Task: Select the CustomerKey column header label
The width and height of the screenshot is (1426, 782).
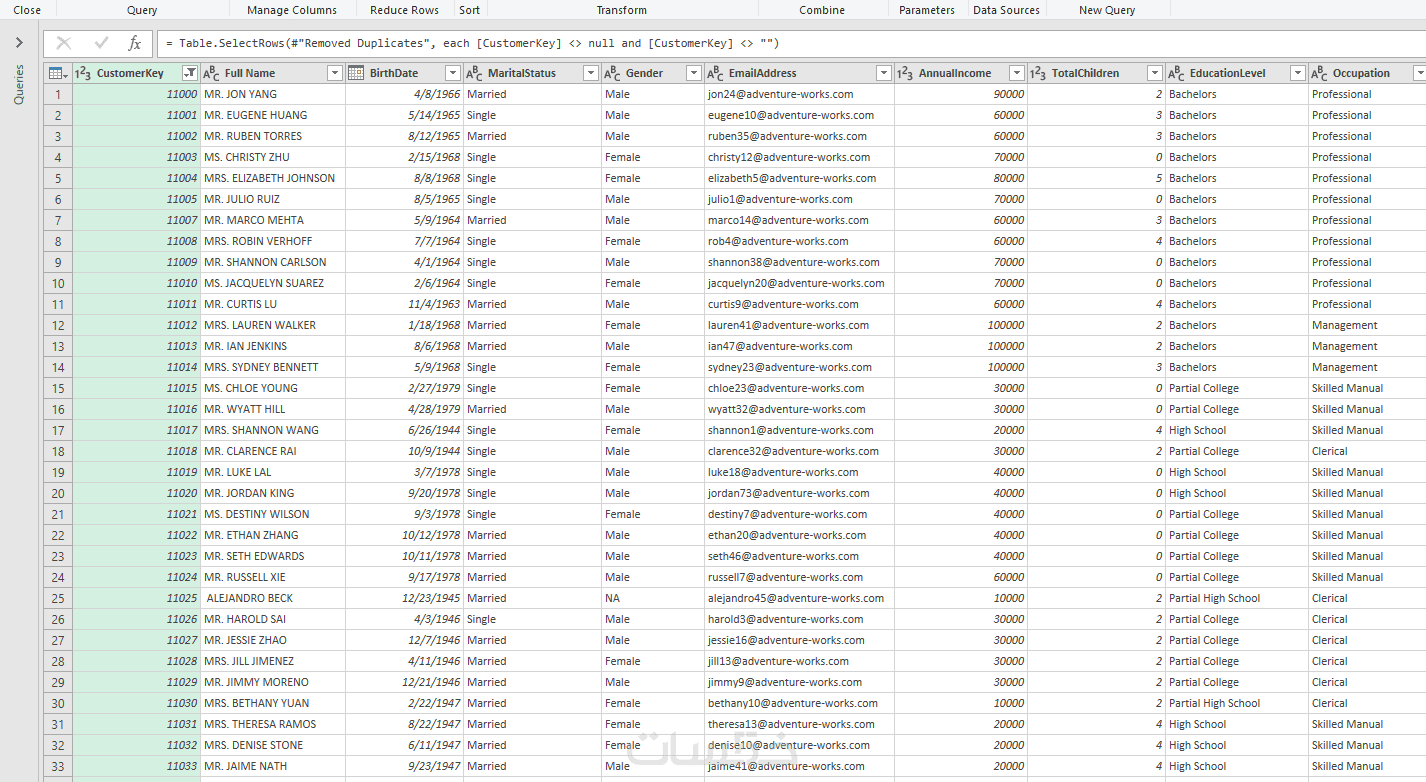Action: (x=130, y=73)
